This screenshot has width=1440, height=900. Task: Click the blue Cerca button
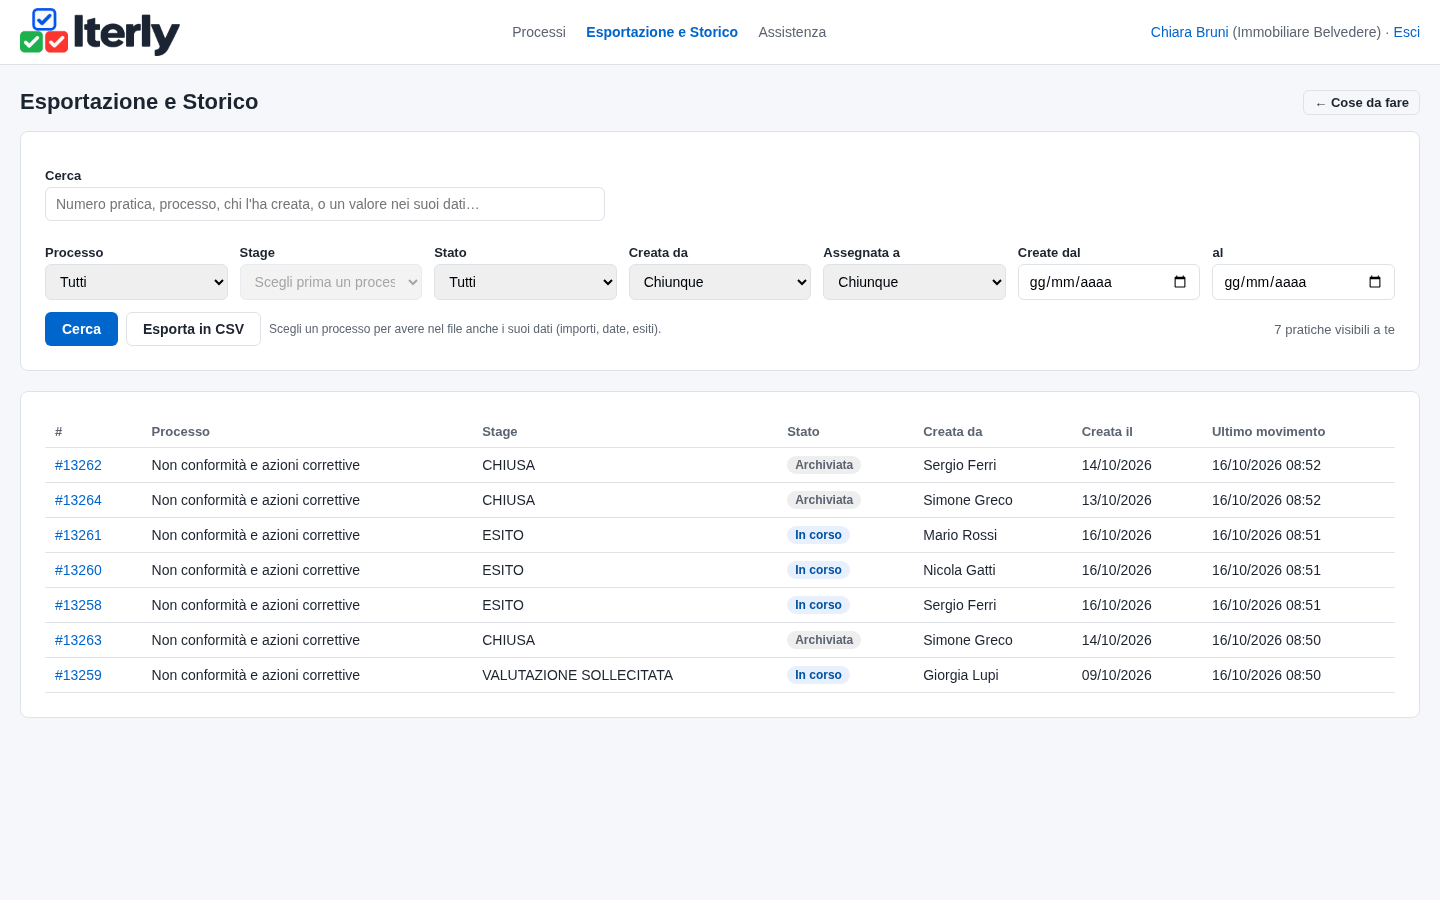tap(81, 329)
